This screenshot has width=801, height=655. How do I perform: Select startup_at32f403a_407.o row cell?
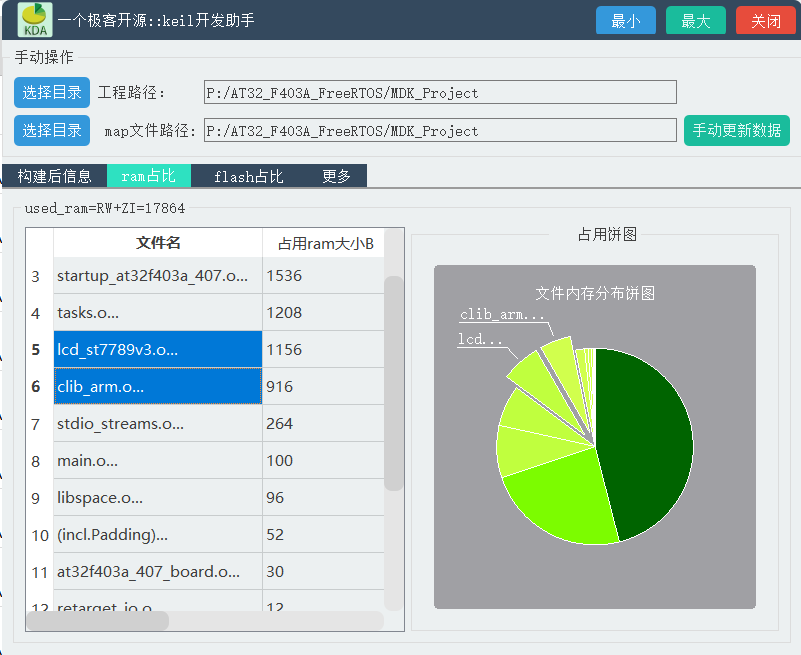click(x=158, y=276)
